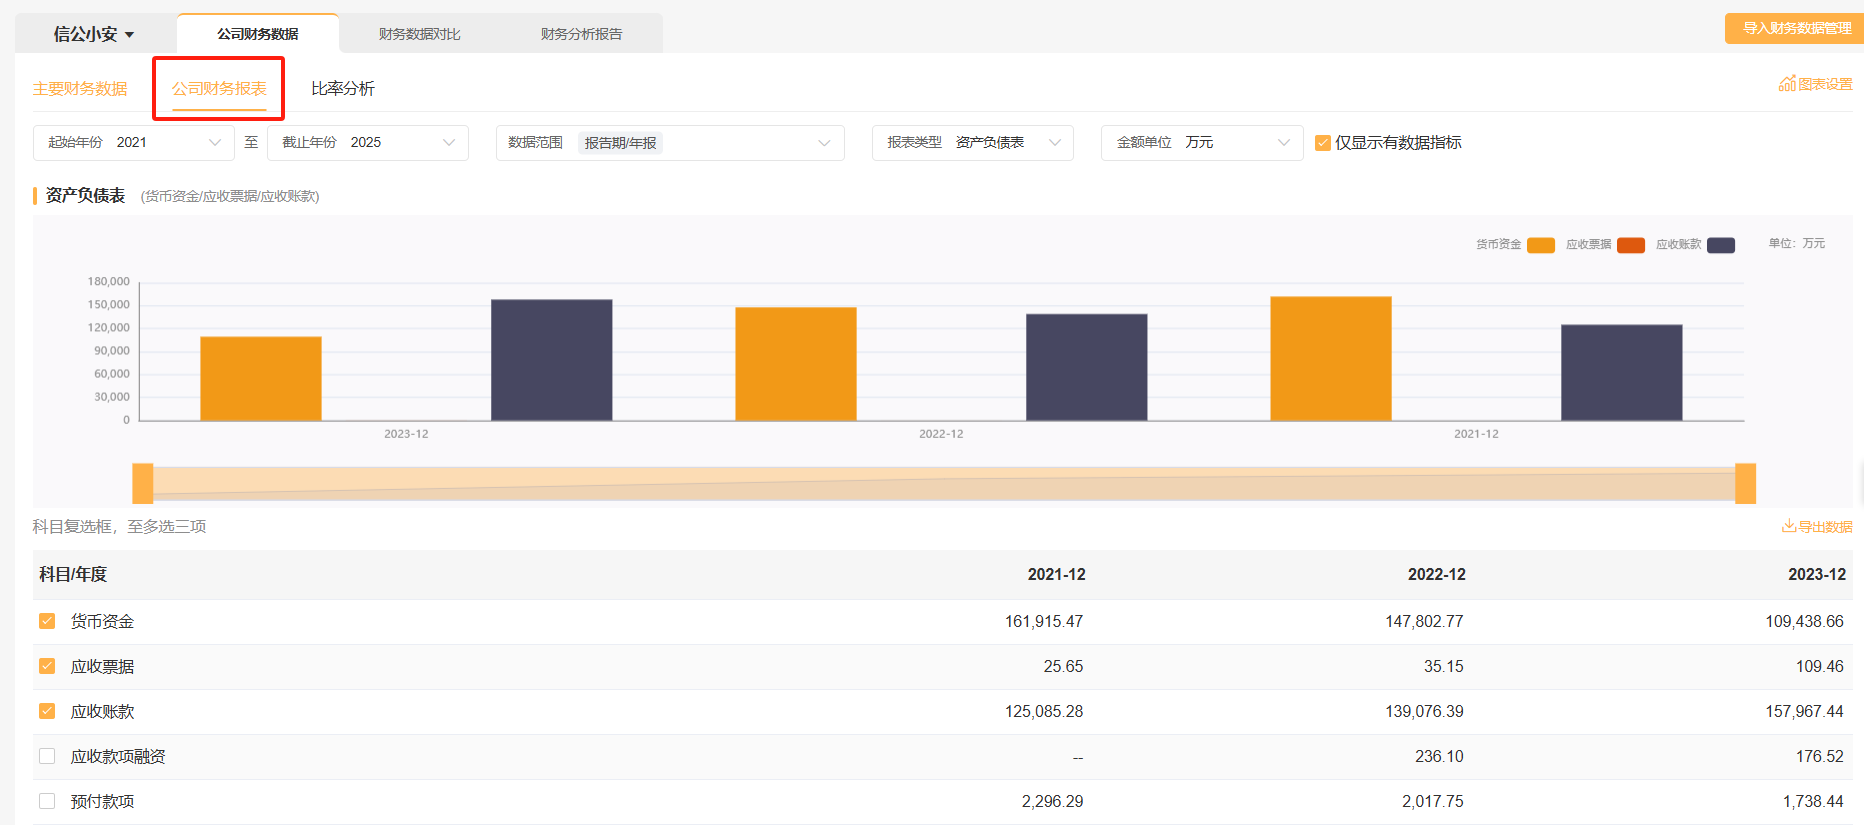Image resolution: width=1864 pixels, height=825 pixels.
Task: Click the left handle of chart range slider
Action: (x=143, y=483)
